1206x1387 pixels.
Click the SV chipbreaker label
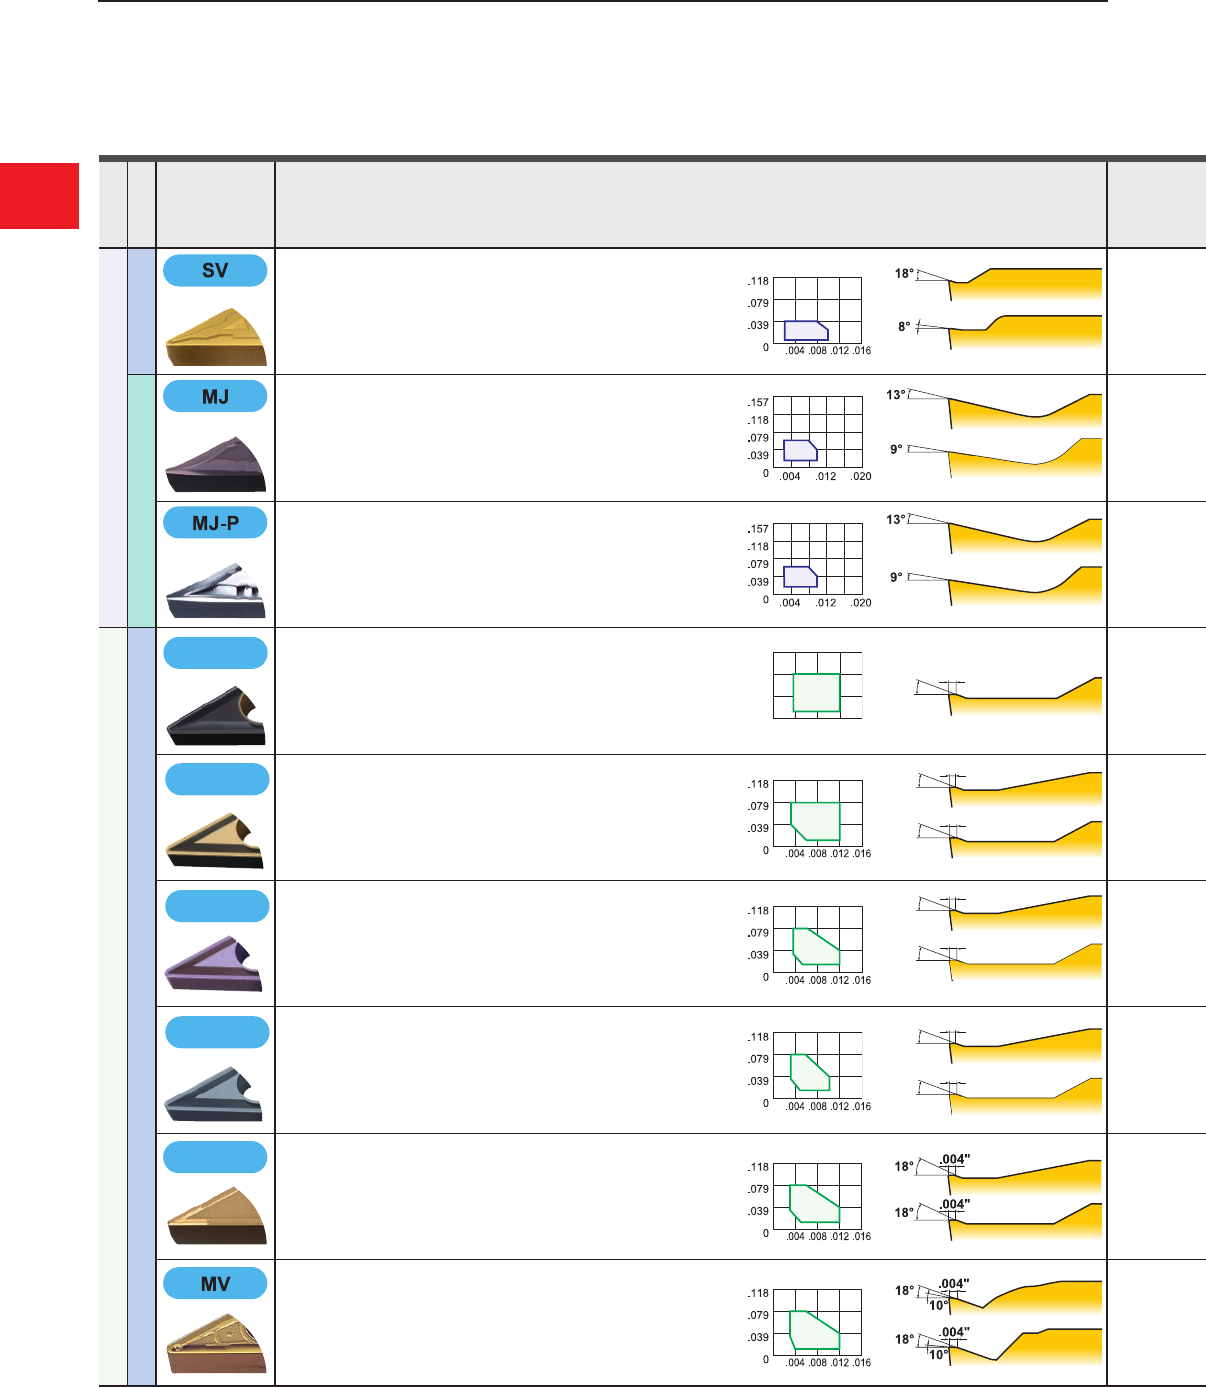tap(215, 270)
